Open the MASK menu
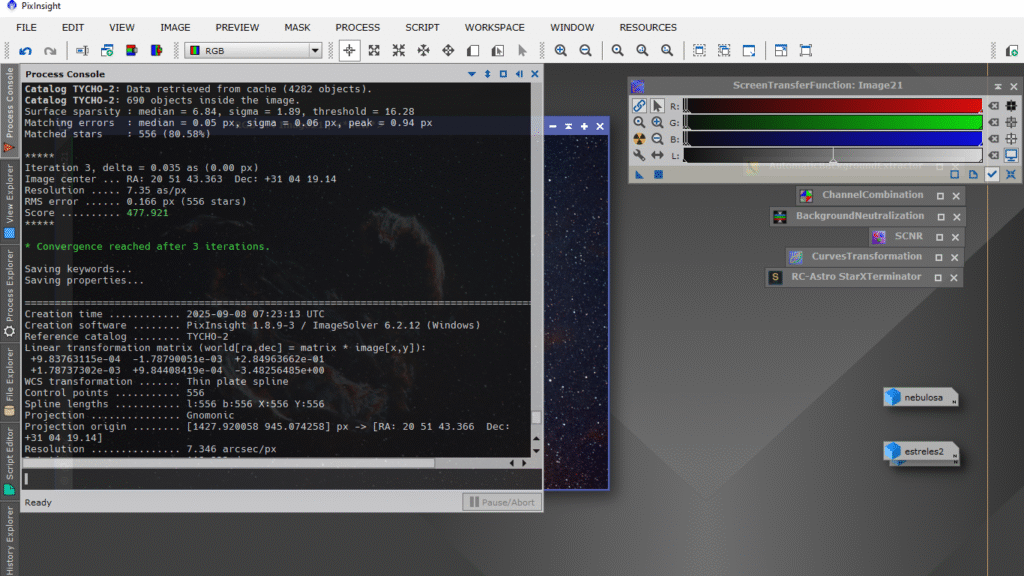 pos(297,27)
